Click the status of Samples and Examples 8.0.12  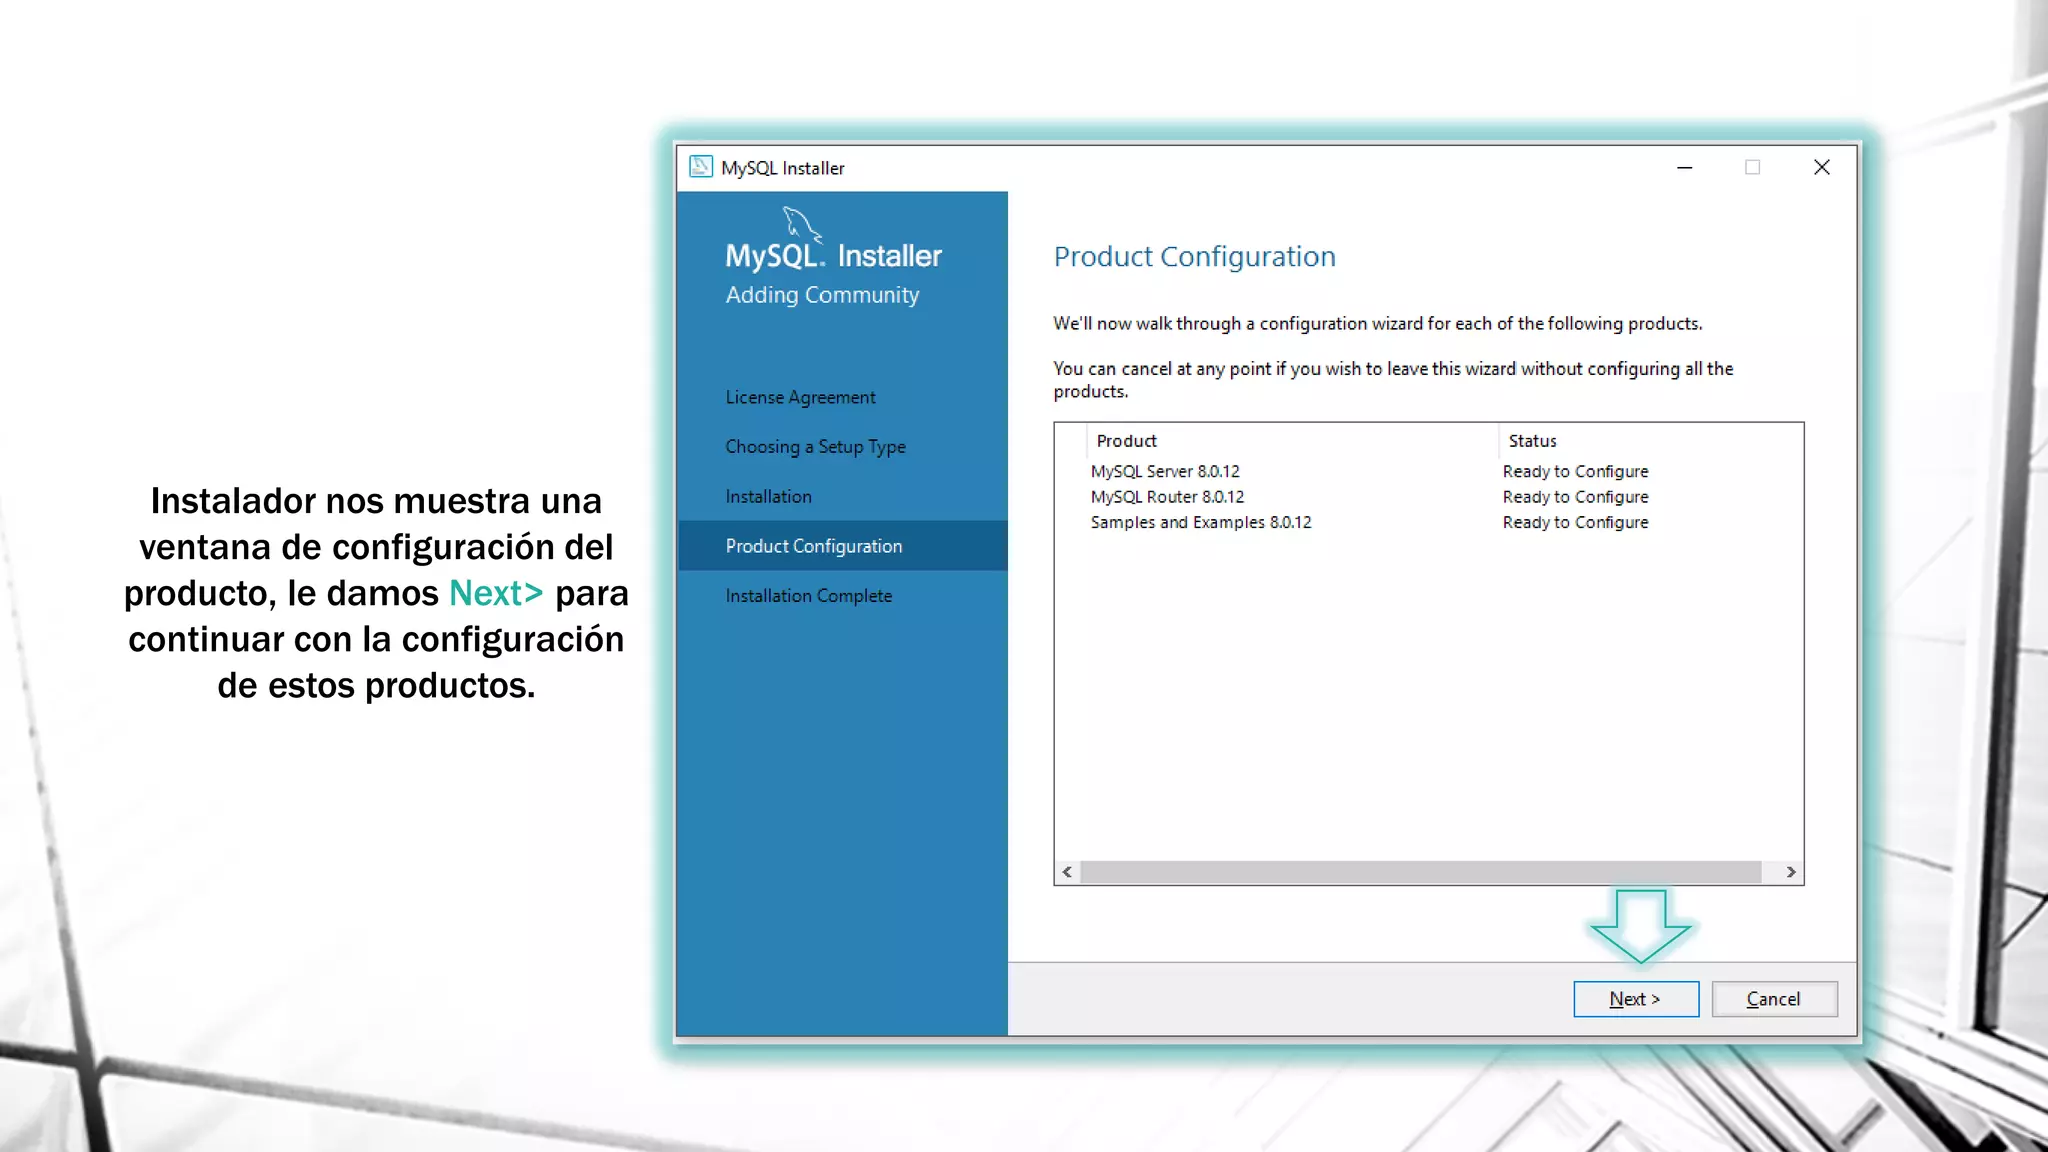[1576, 522]
